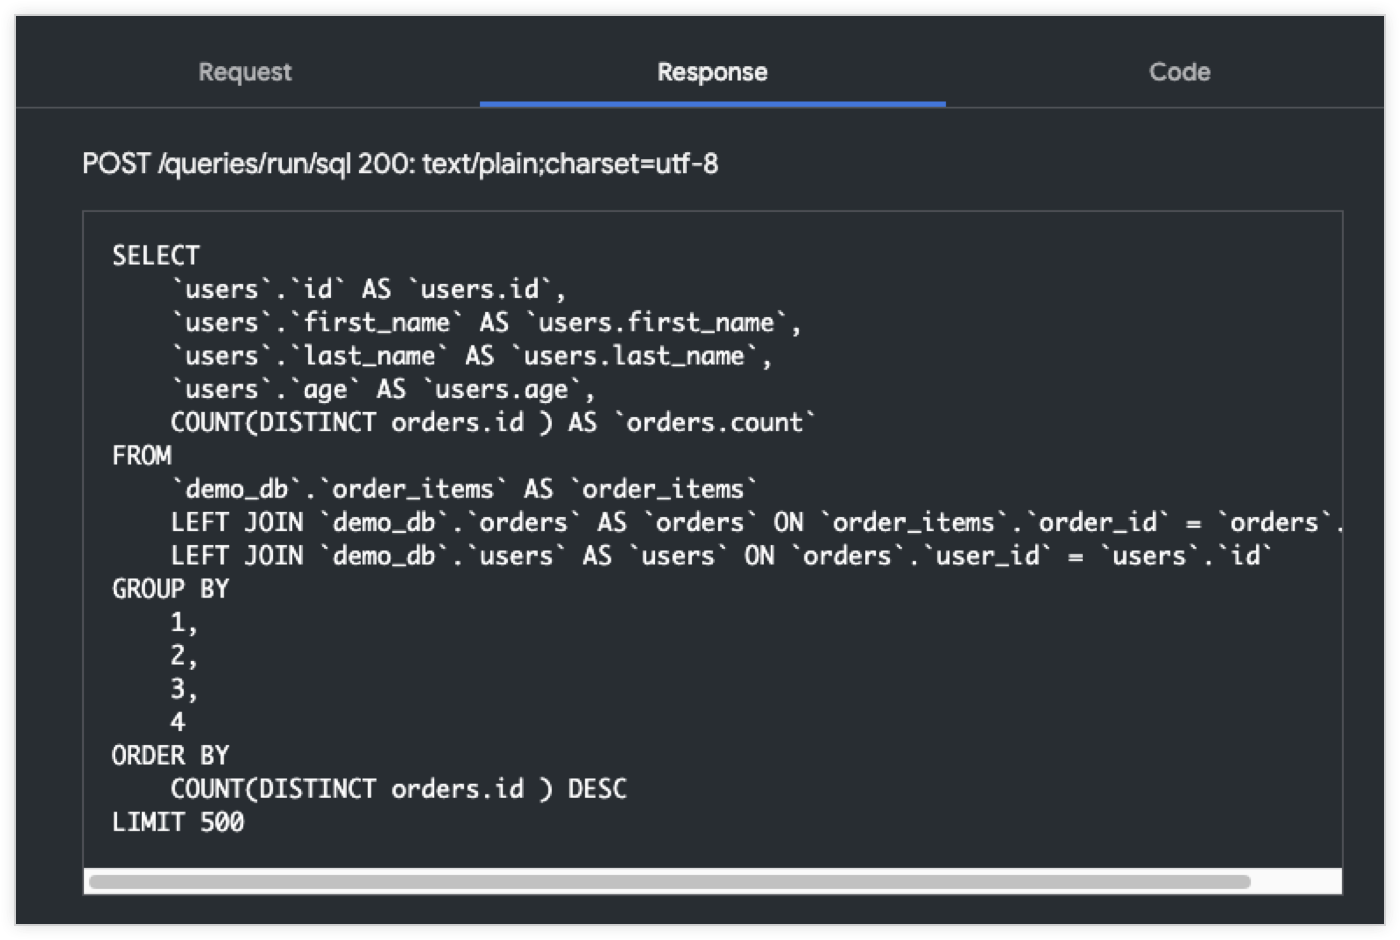Screen dimensions: 1400x940
Task: Click the FROM keyword
Action: [142, 456]
